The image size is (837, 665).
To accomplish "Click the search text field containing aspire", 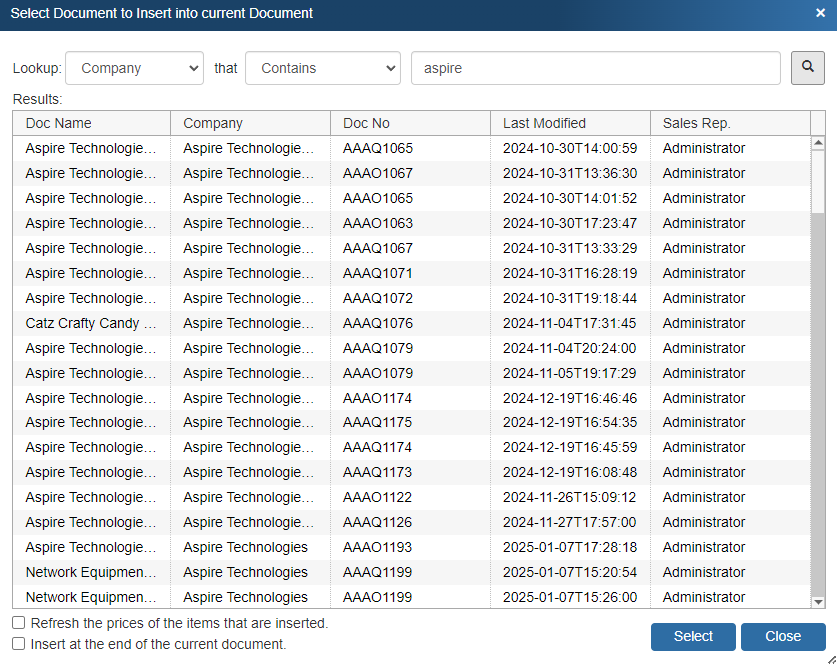I will 595,69.
